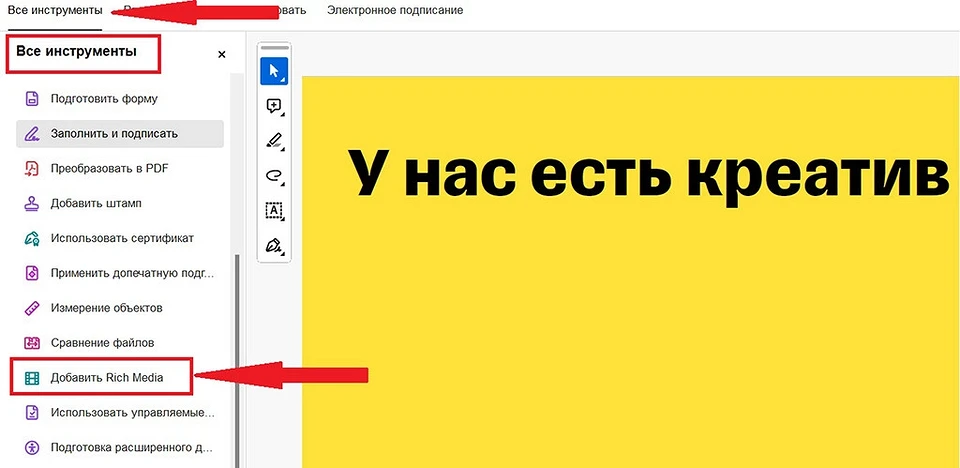Screen dimensions: 960x468
Task: Select the add comment tool
Action: pos(274,107)
